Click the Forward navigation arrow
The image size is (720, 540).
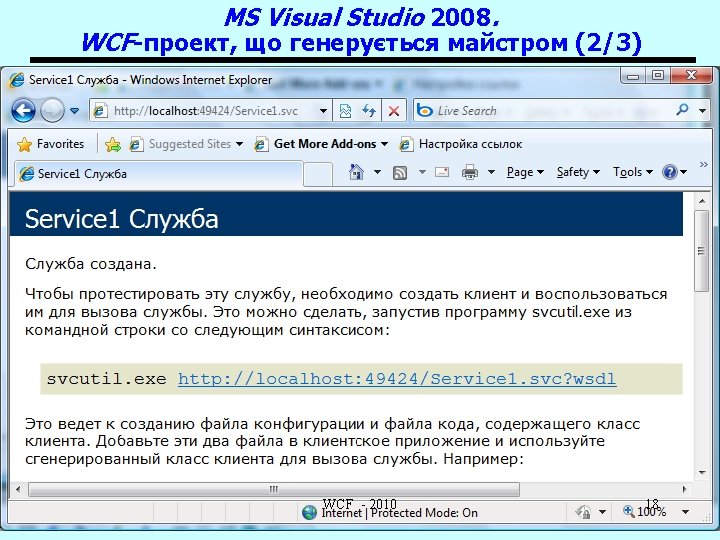tap(52, 111)
